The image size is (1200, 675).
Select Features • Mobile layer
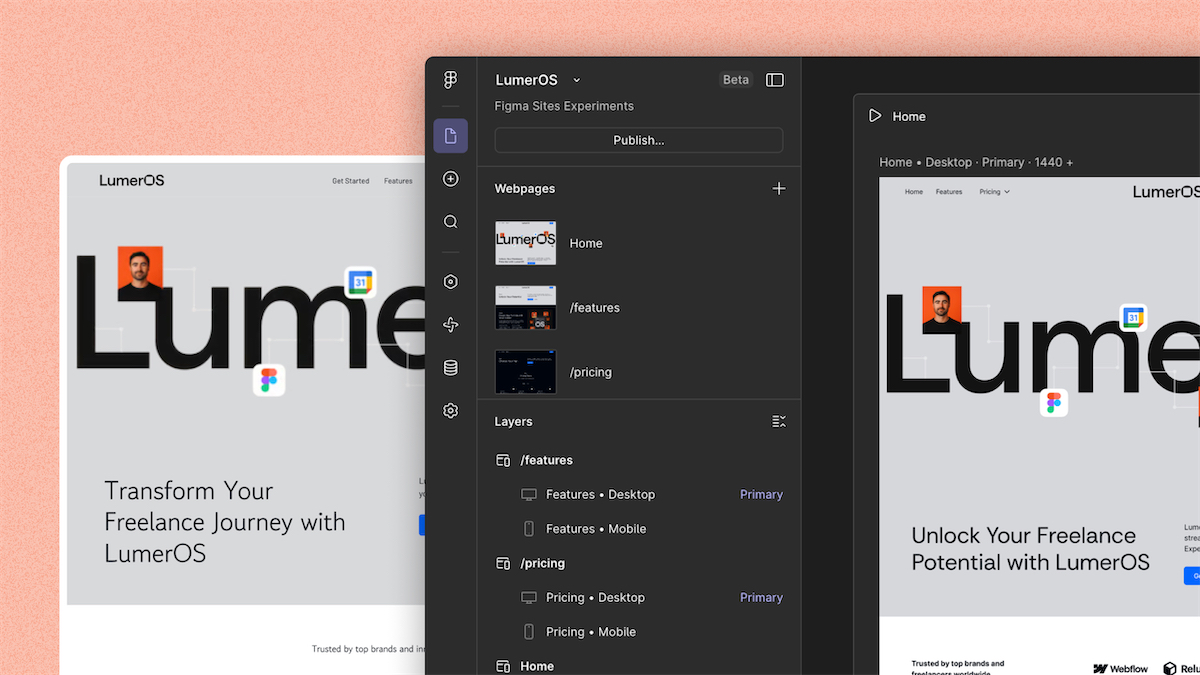(x=640, y=529)
